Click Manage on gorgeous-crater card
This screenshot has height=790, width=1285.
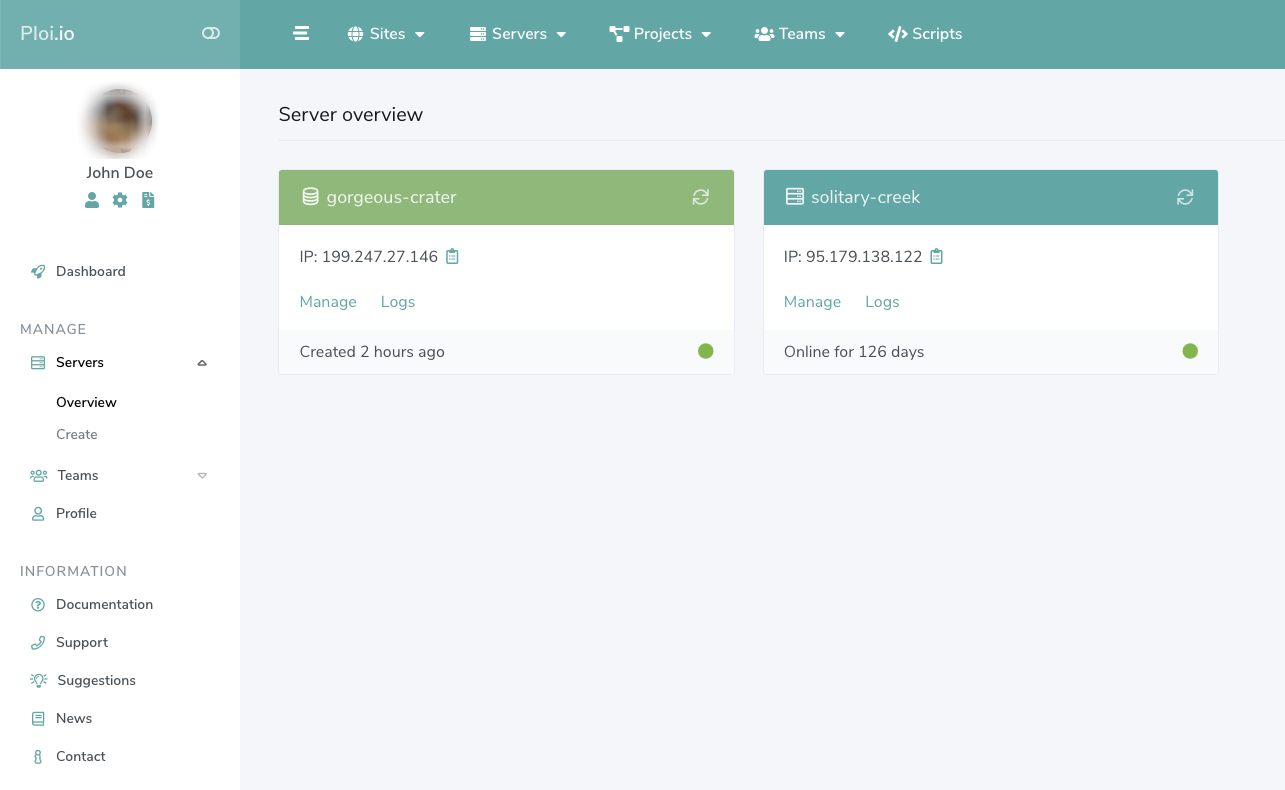coord(328,302)
